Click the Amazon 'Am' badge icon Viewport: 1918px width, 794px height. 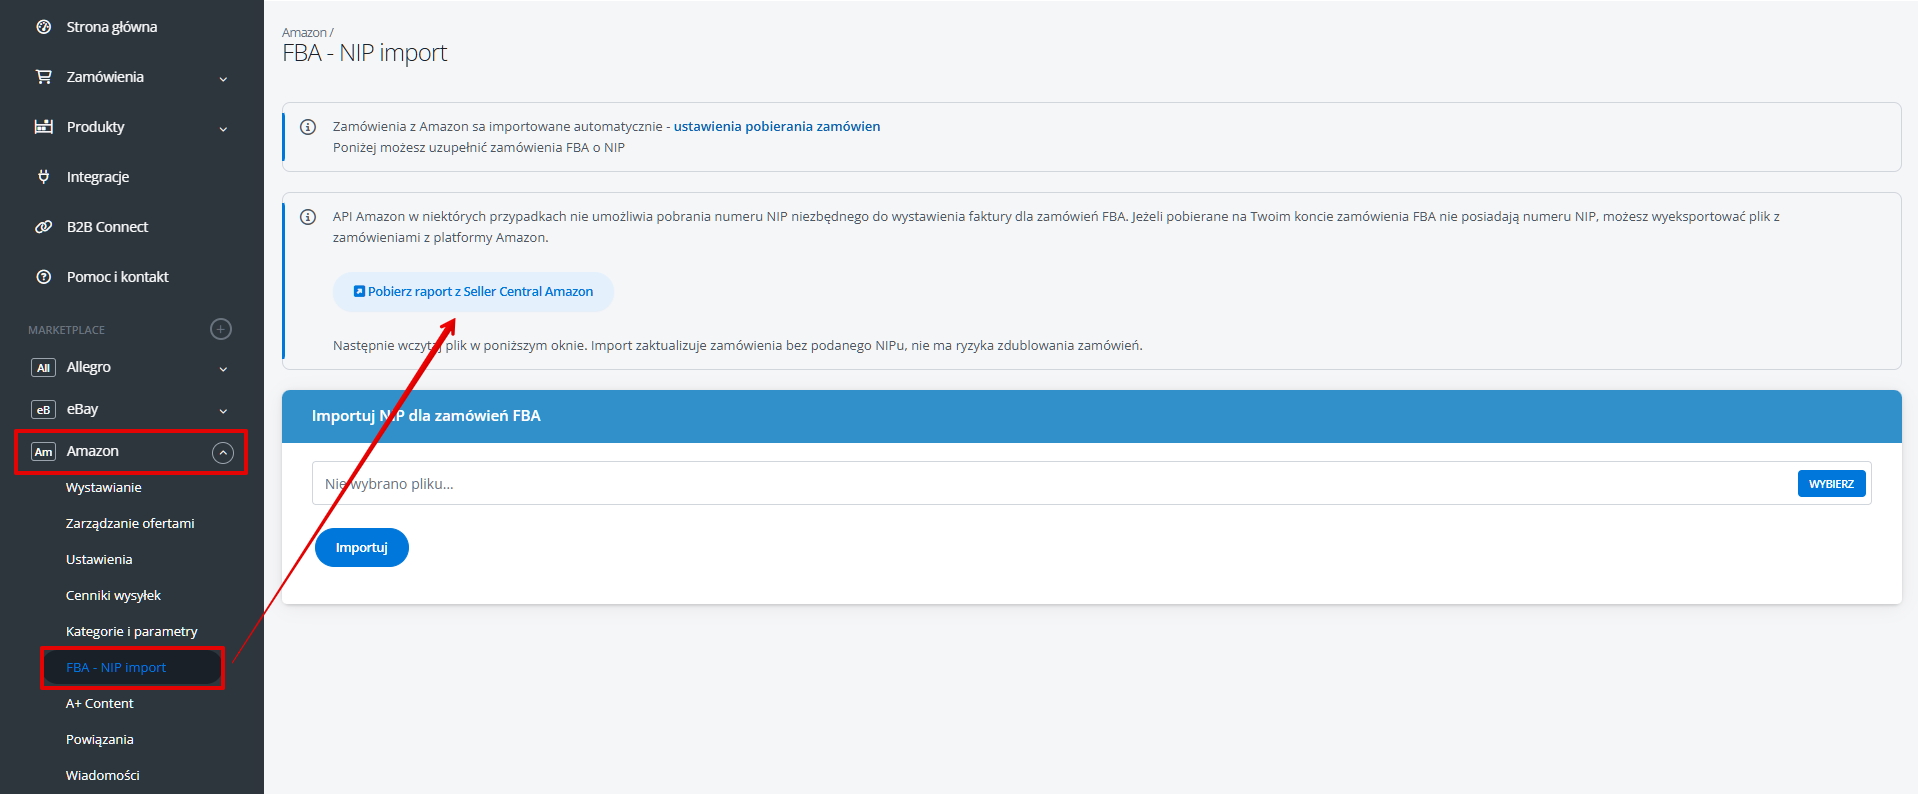click(x=43, y=452)
